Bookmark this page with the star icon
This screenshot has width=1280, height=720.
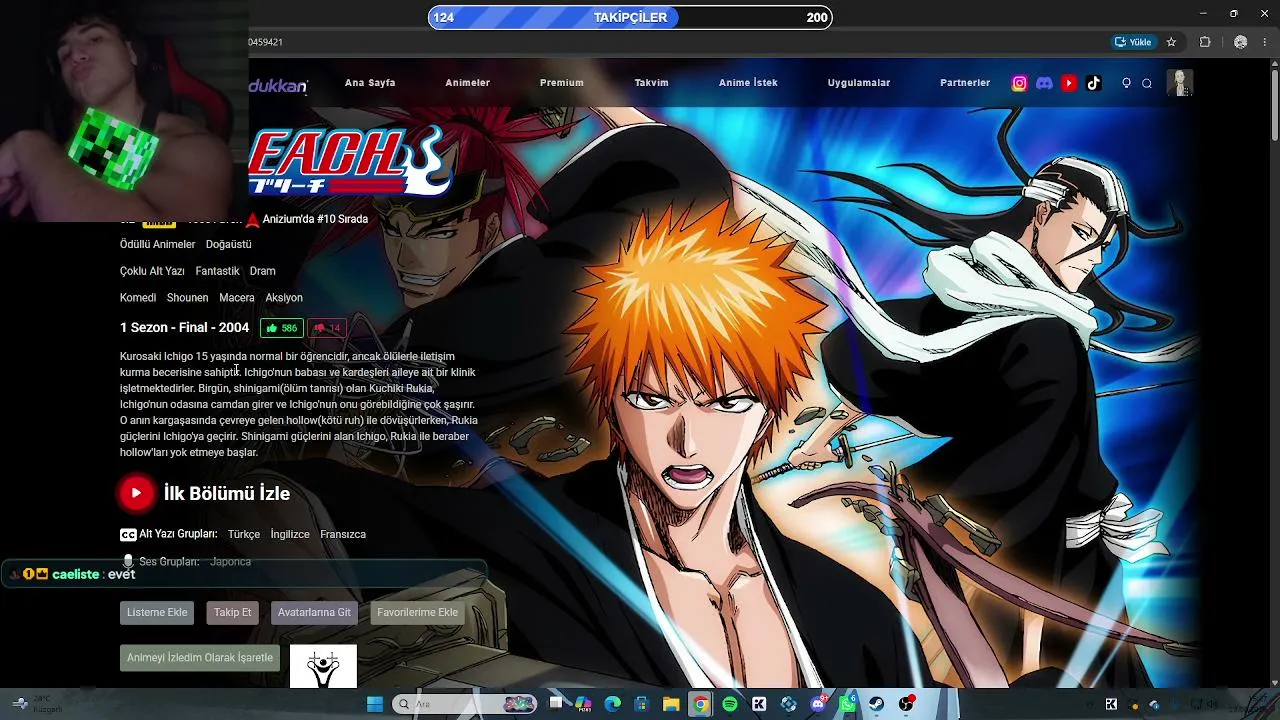(x=1171, y=42)
